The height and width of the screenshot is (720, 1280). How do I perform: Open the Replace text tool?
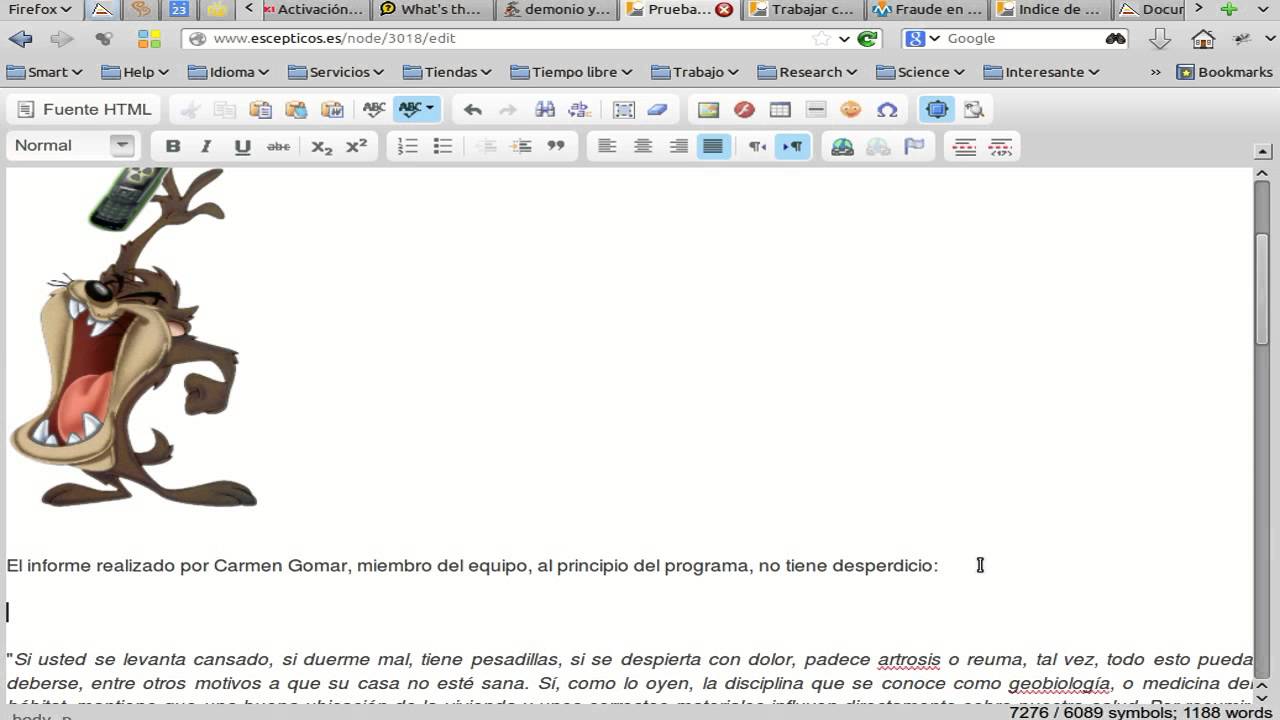579,109
